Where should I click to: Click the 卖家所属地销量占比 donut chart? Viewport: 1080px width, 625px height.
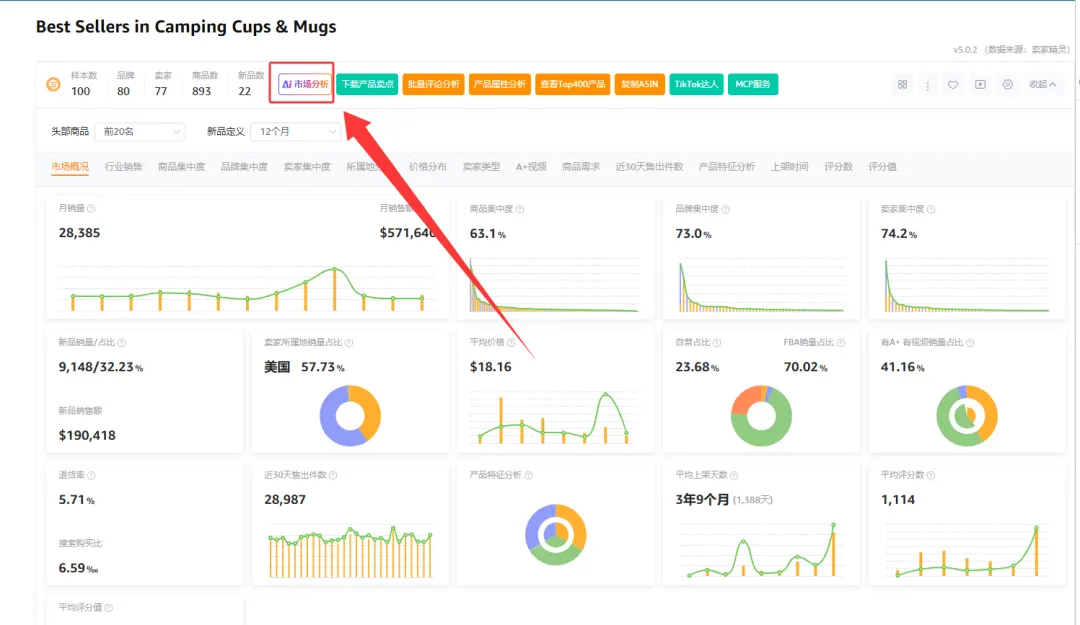click(350, 416)
